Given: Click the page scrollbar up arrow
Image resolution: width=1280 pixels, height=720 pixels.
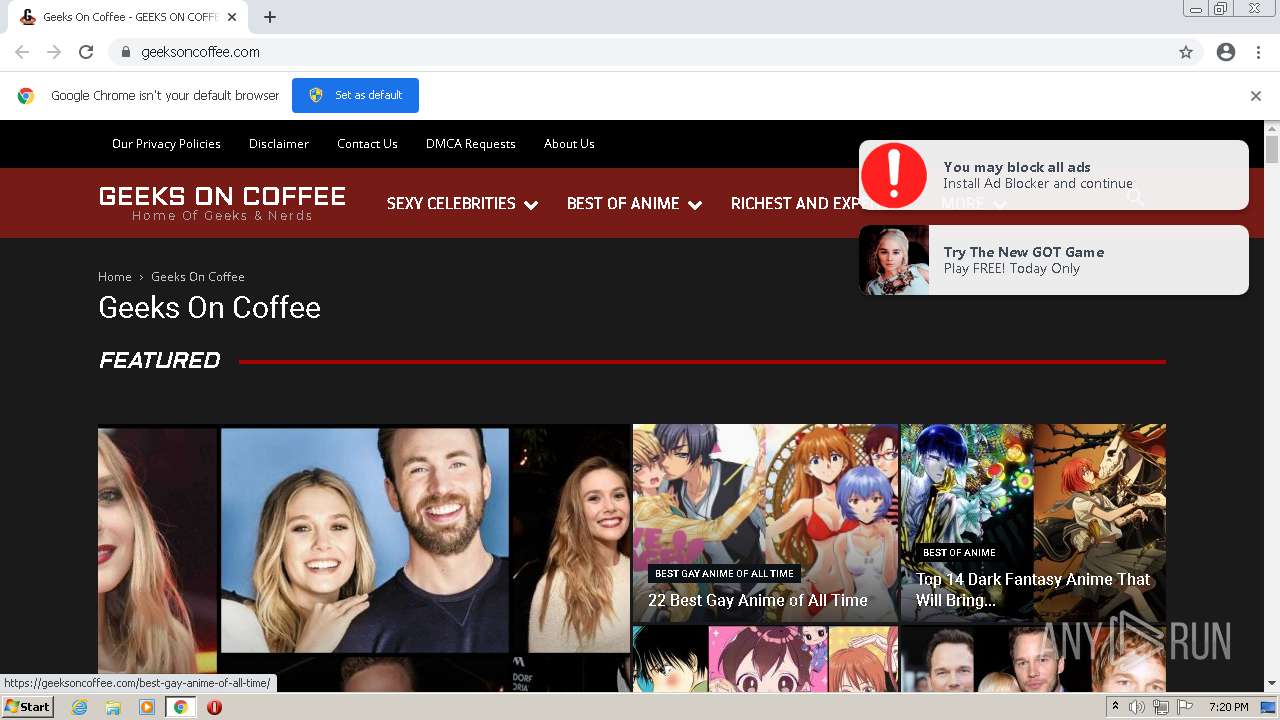Looking at the screenshot, I should tap(1272, 128).
